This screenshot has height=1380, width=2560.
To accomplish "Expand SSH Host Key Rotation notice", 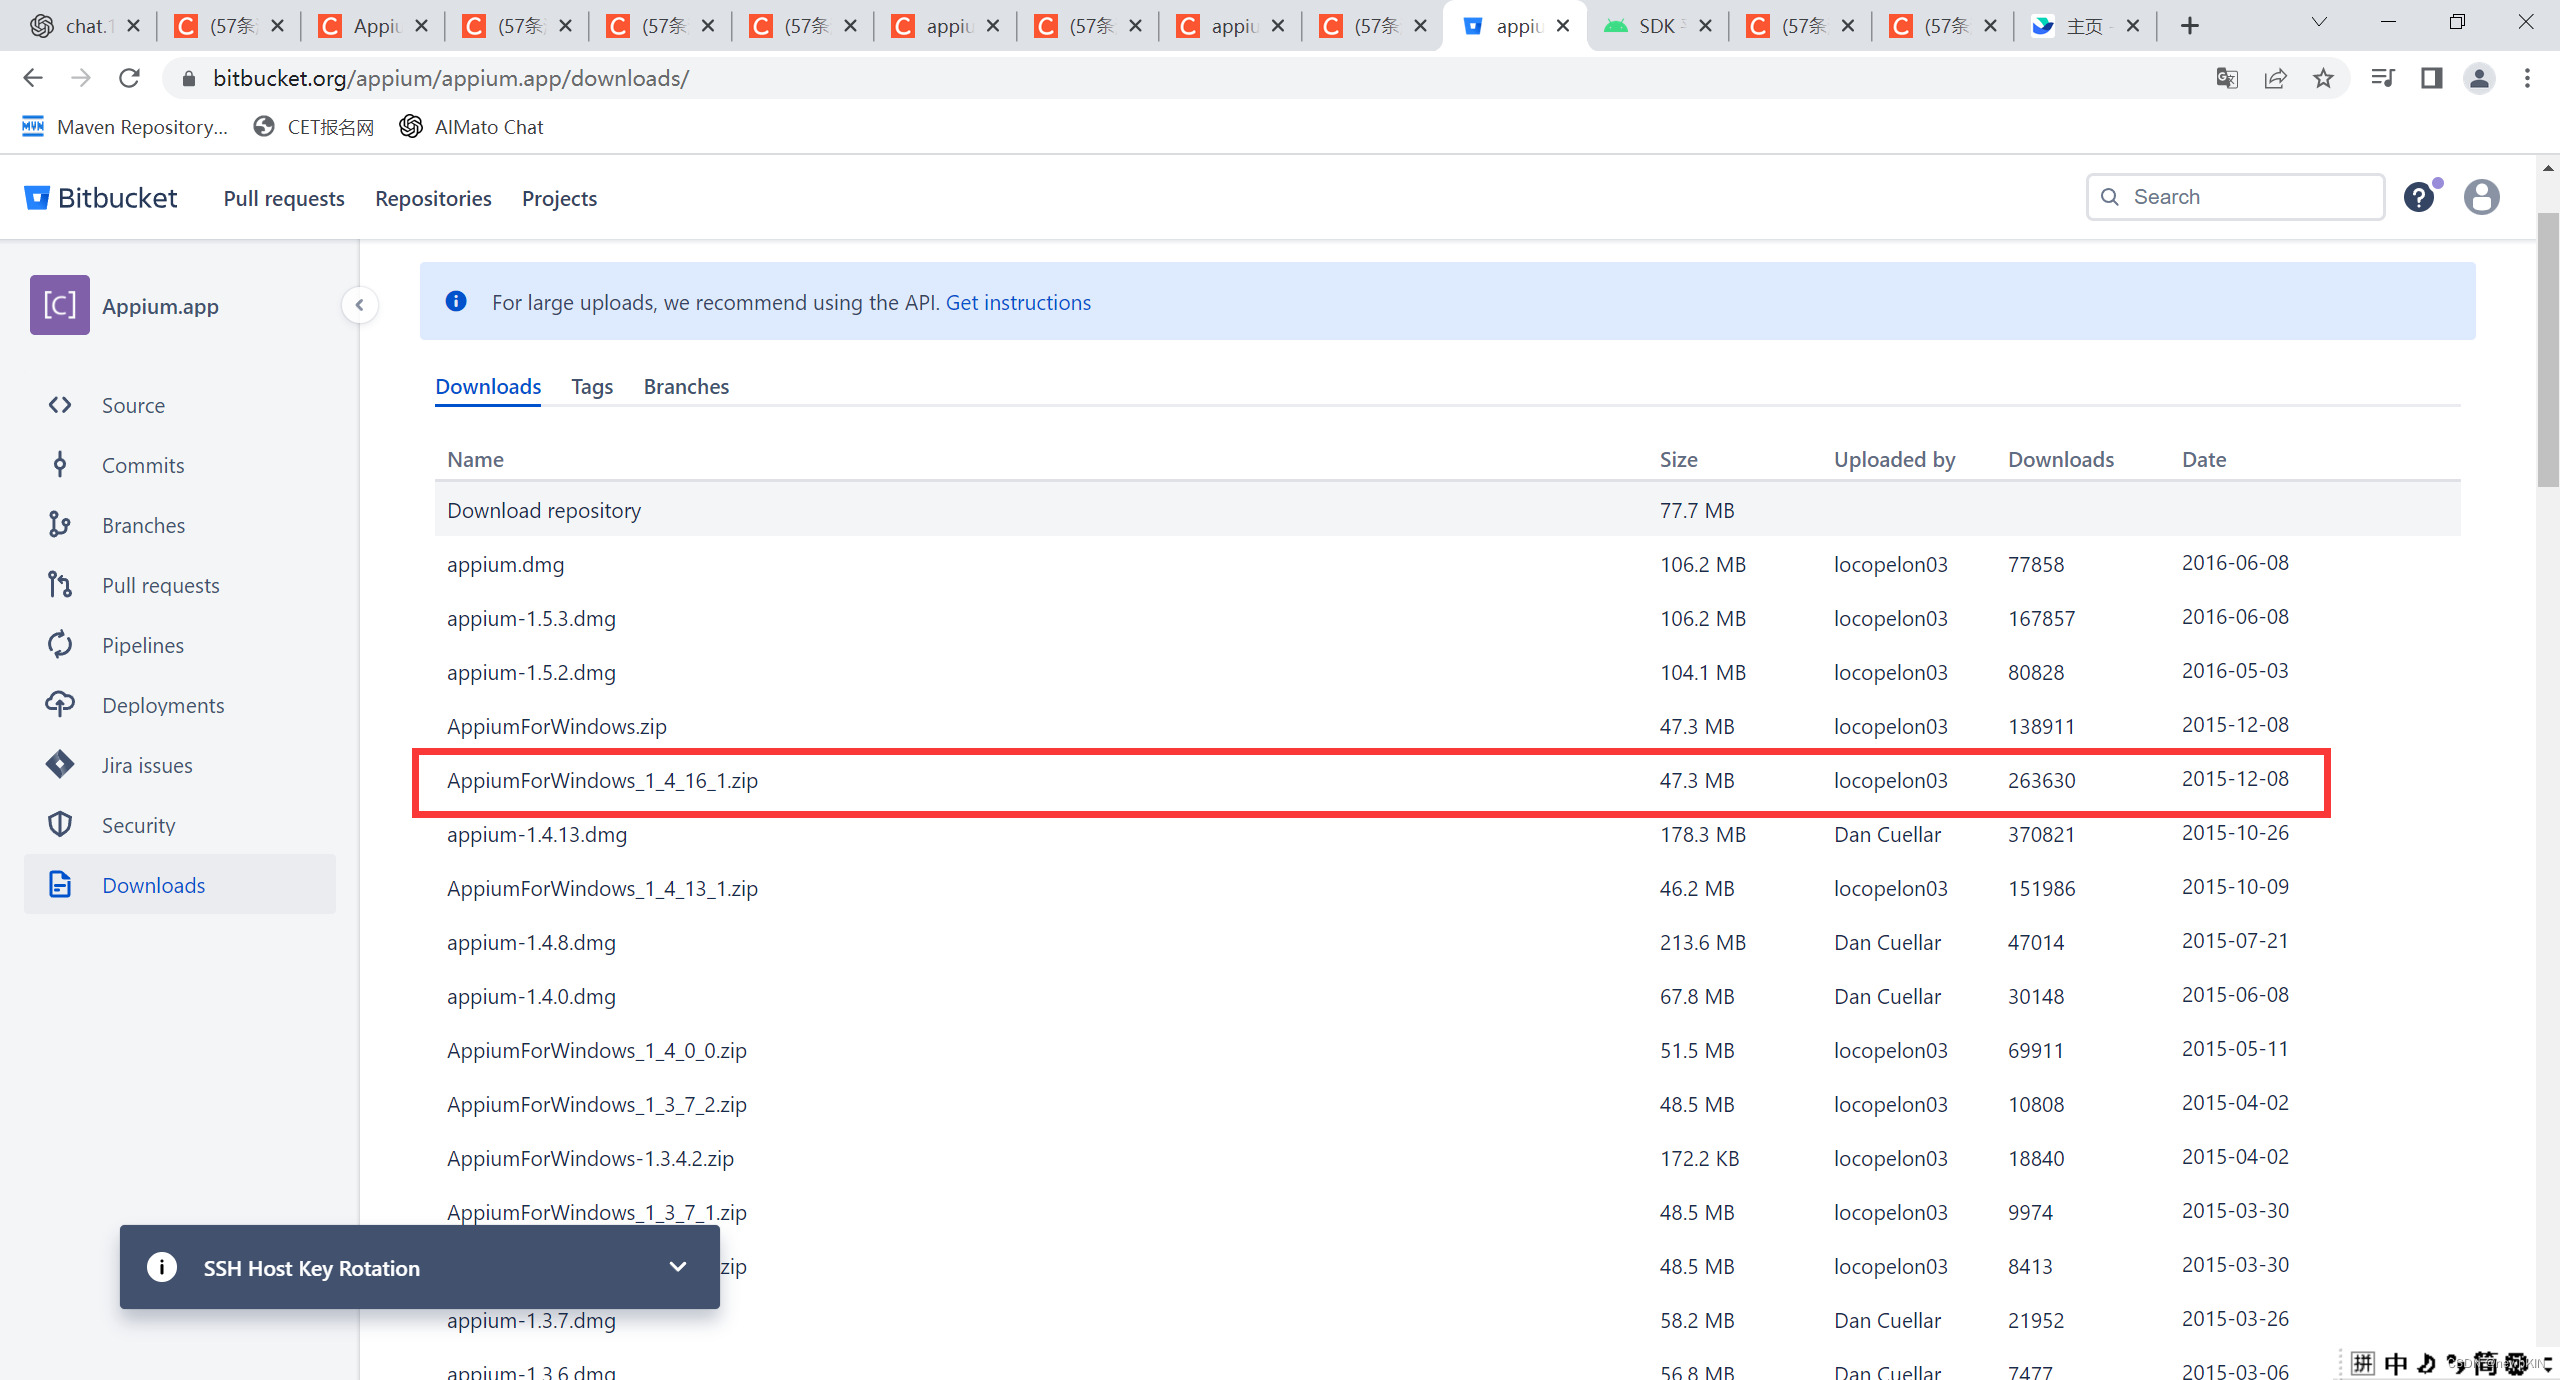I will pos(677,1267).
